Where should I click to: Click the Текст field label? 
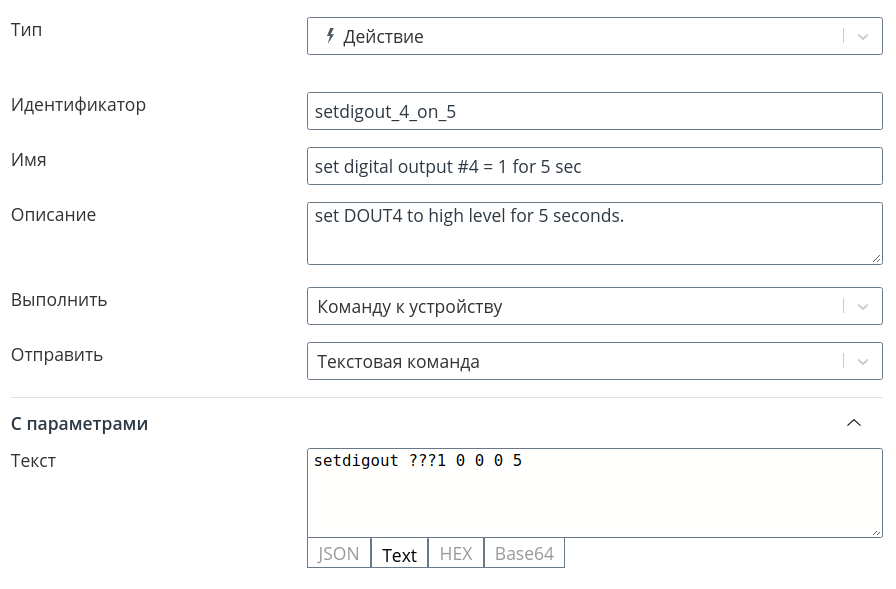tap(33, 460)
